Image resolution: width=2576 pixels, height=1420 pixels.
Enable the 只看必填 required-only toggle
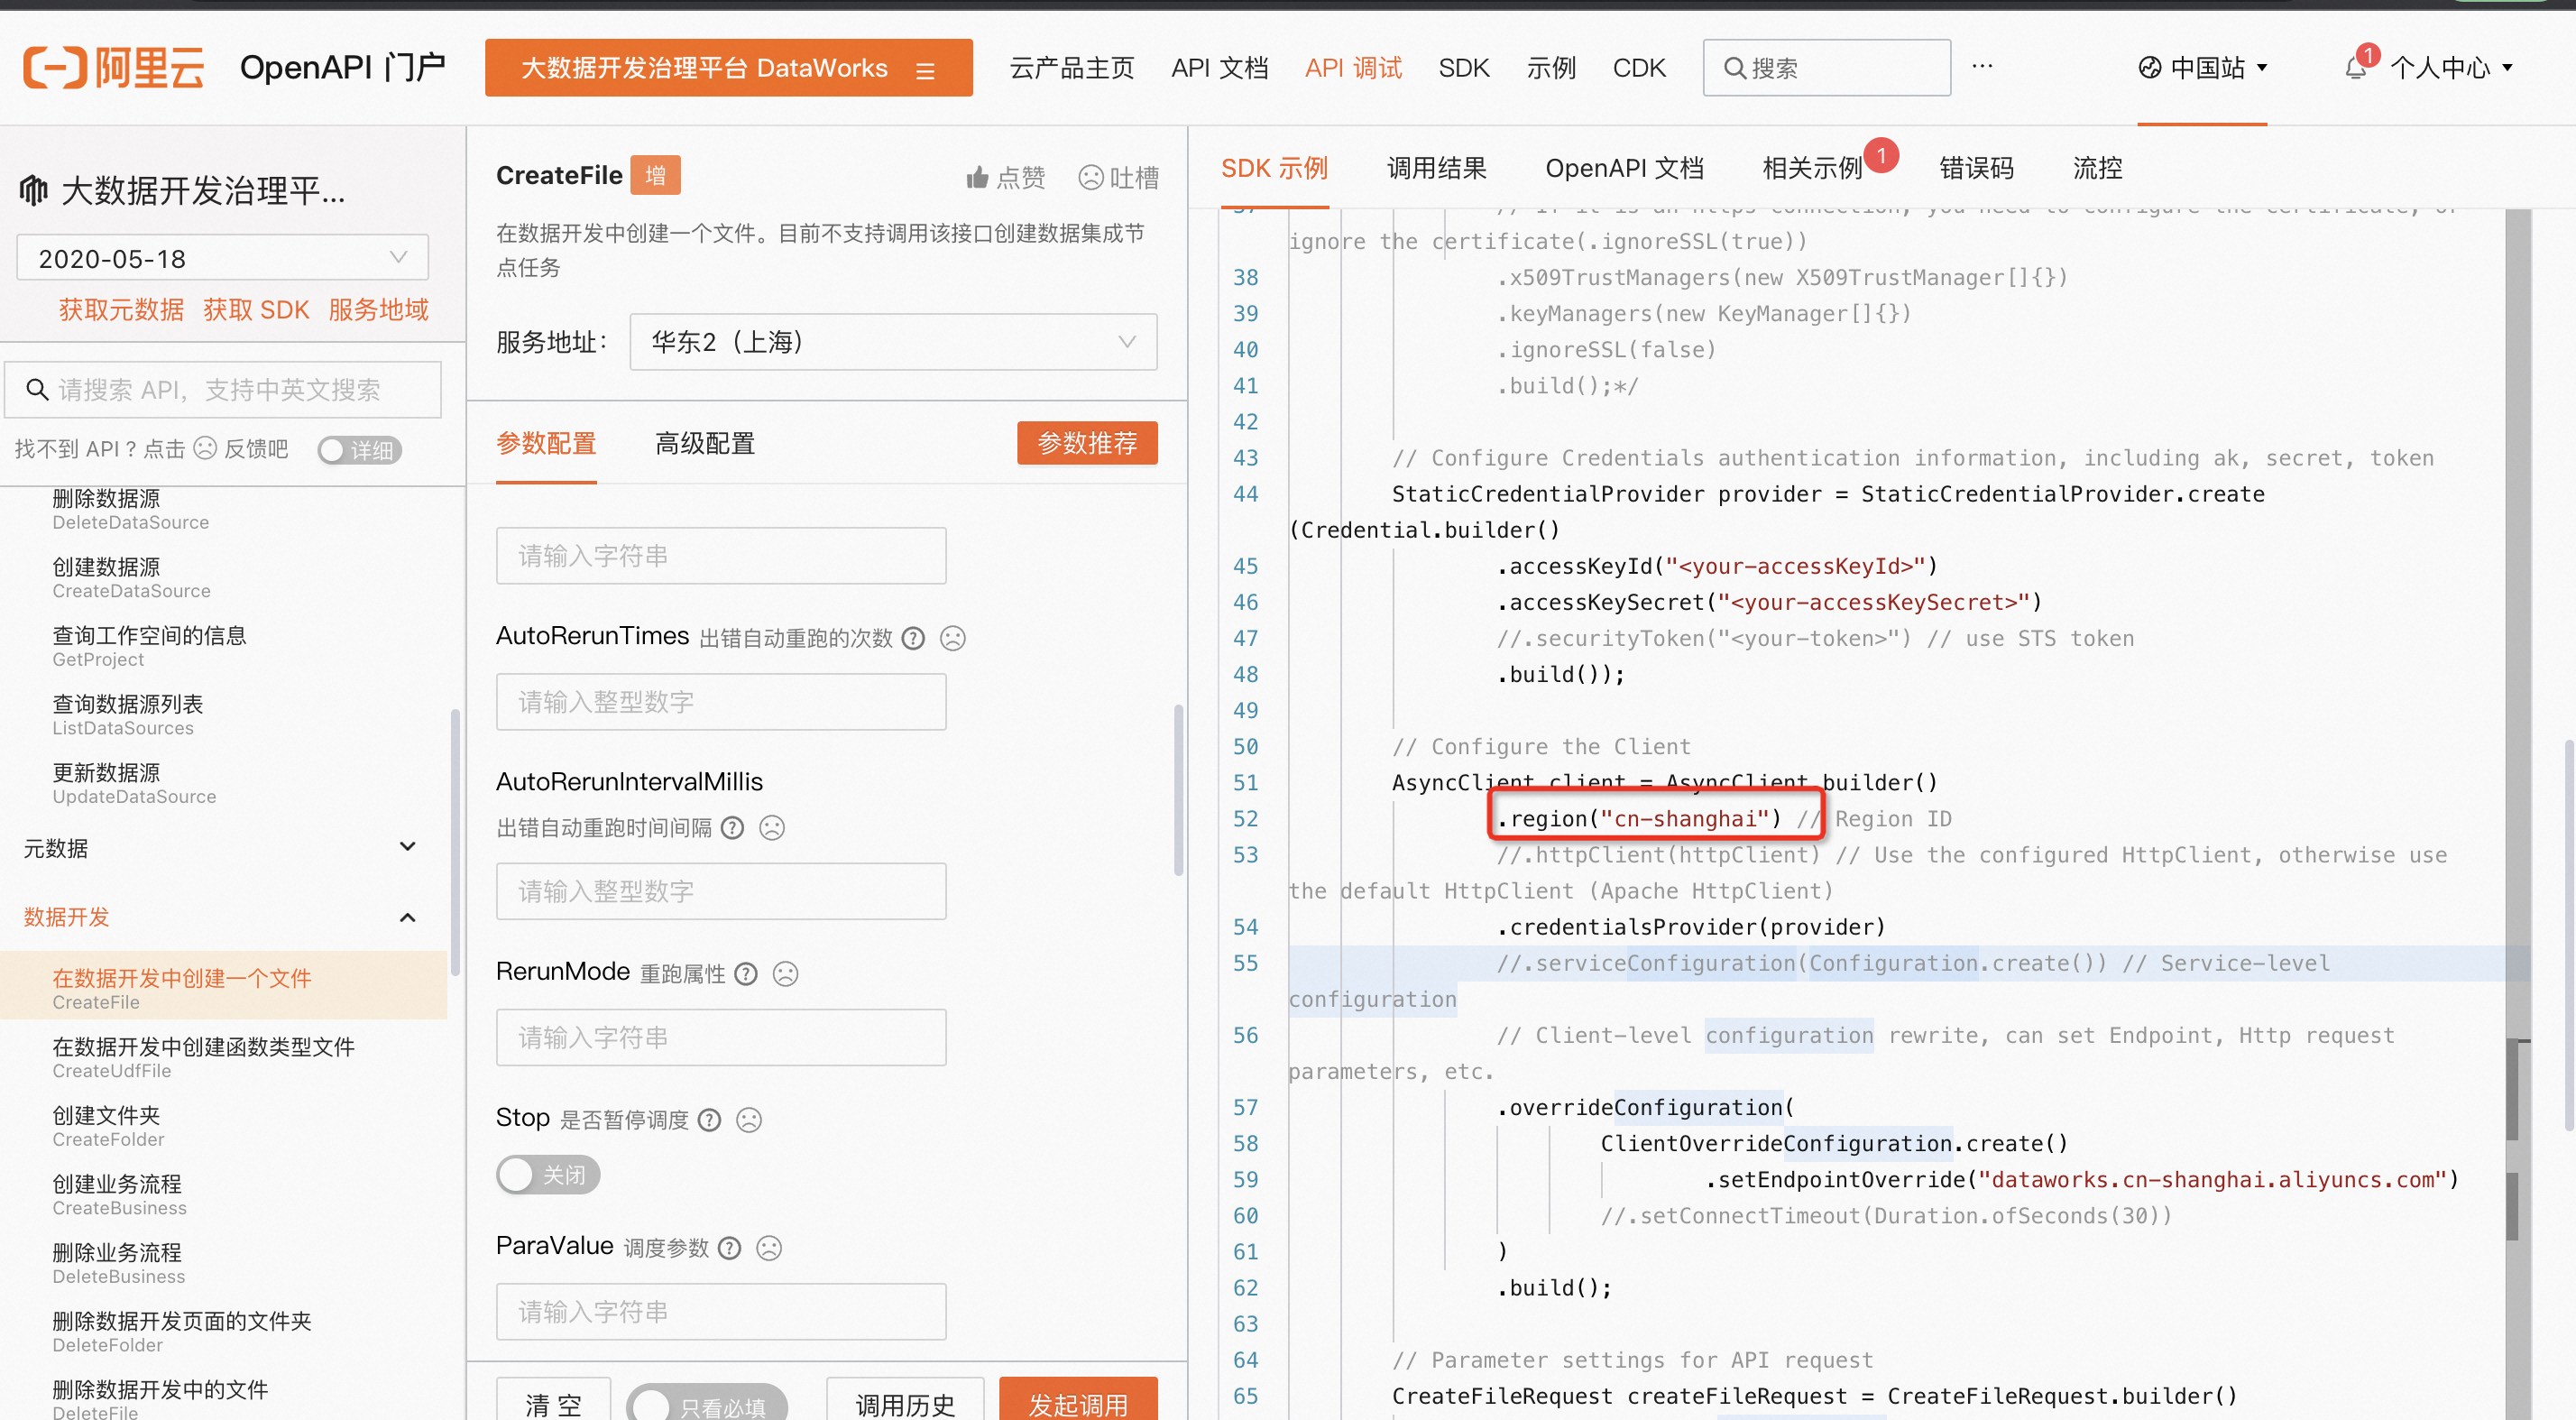tap(706, 1404)
